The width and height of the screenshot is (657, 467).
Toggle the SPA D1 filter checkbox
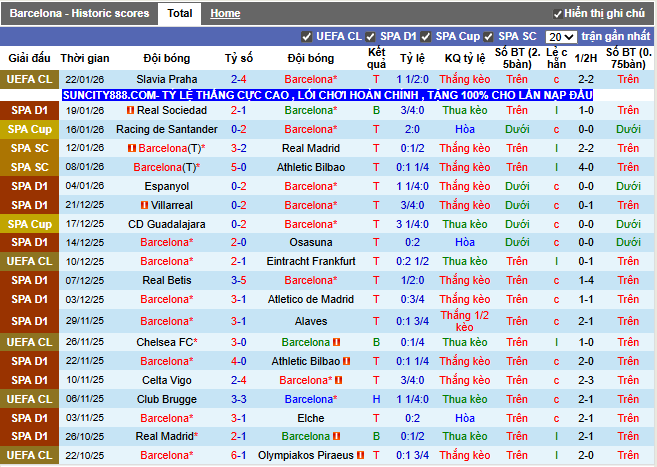[x=370, y=37]
